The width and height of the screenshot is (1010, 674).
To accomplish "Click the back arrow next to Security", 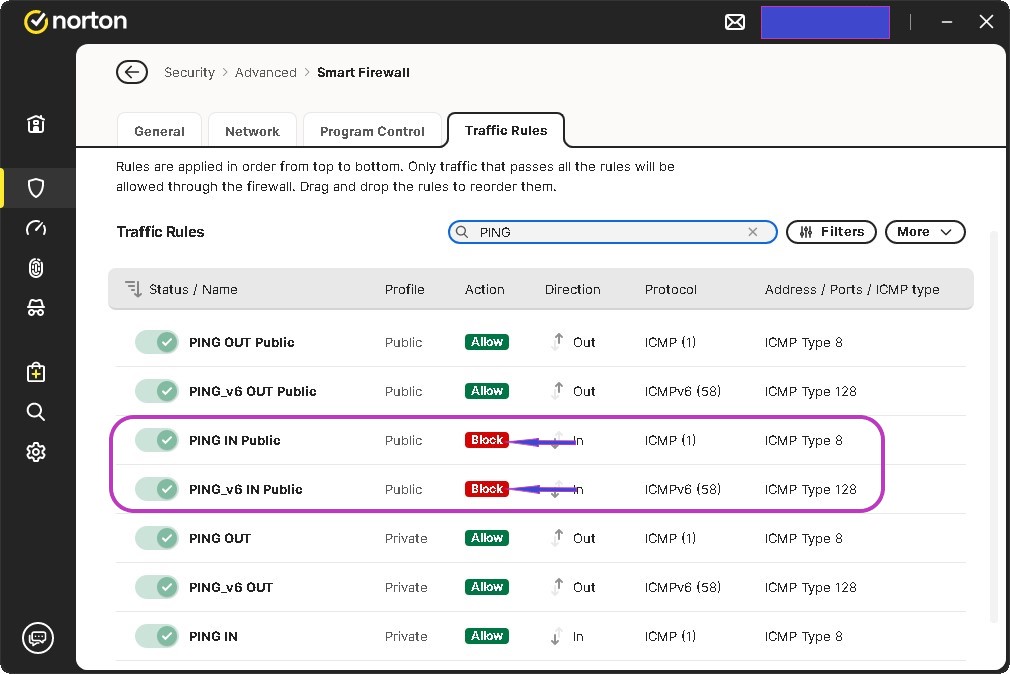I will 131,72.
